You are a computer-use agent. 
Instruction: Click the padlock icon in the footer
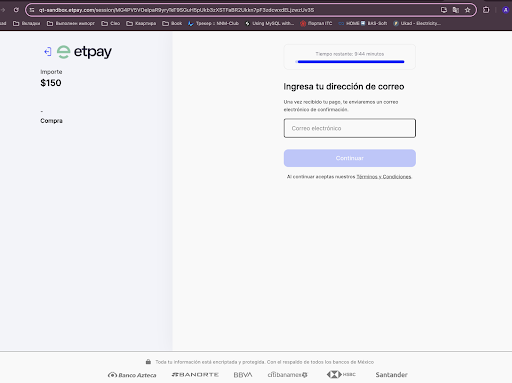[148, 362]
